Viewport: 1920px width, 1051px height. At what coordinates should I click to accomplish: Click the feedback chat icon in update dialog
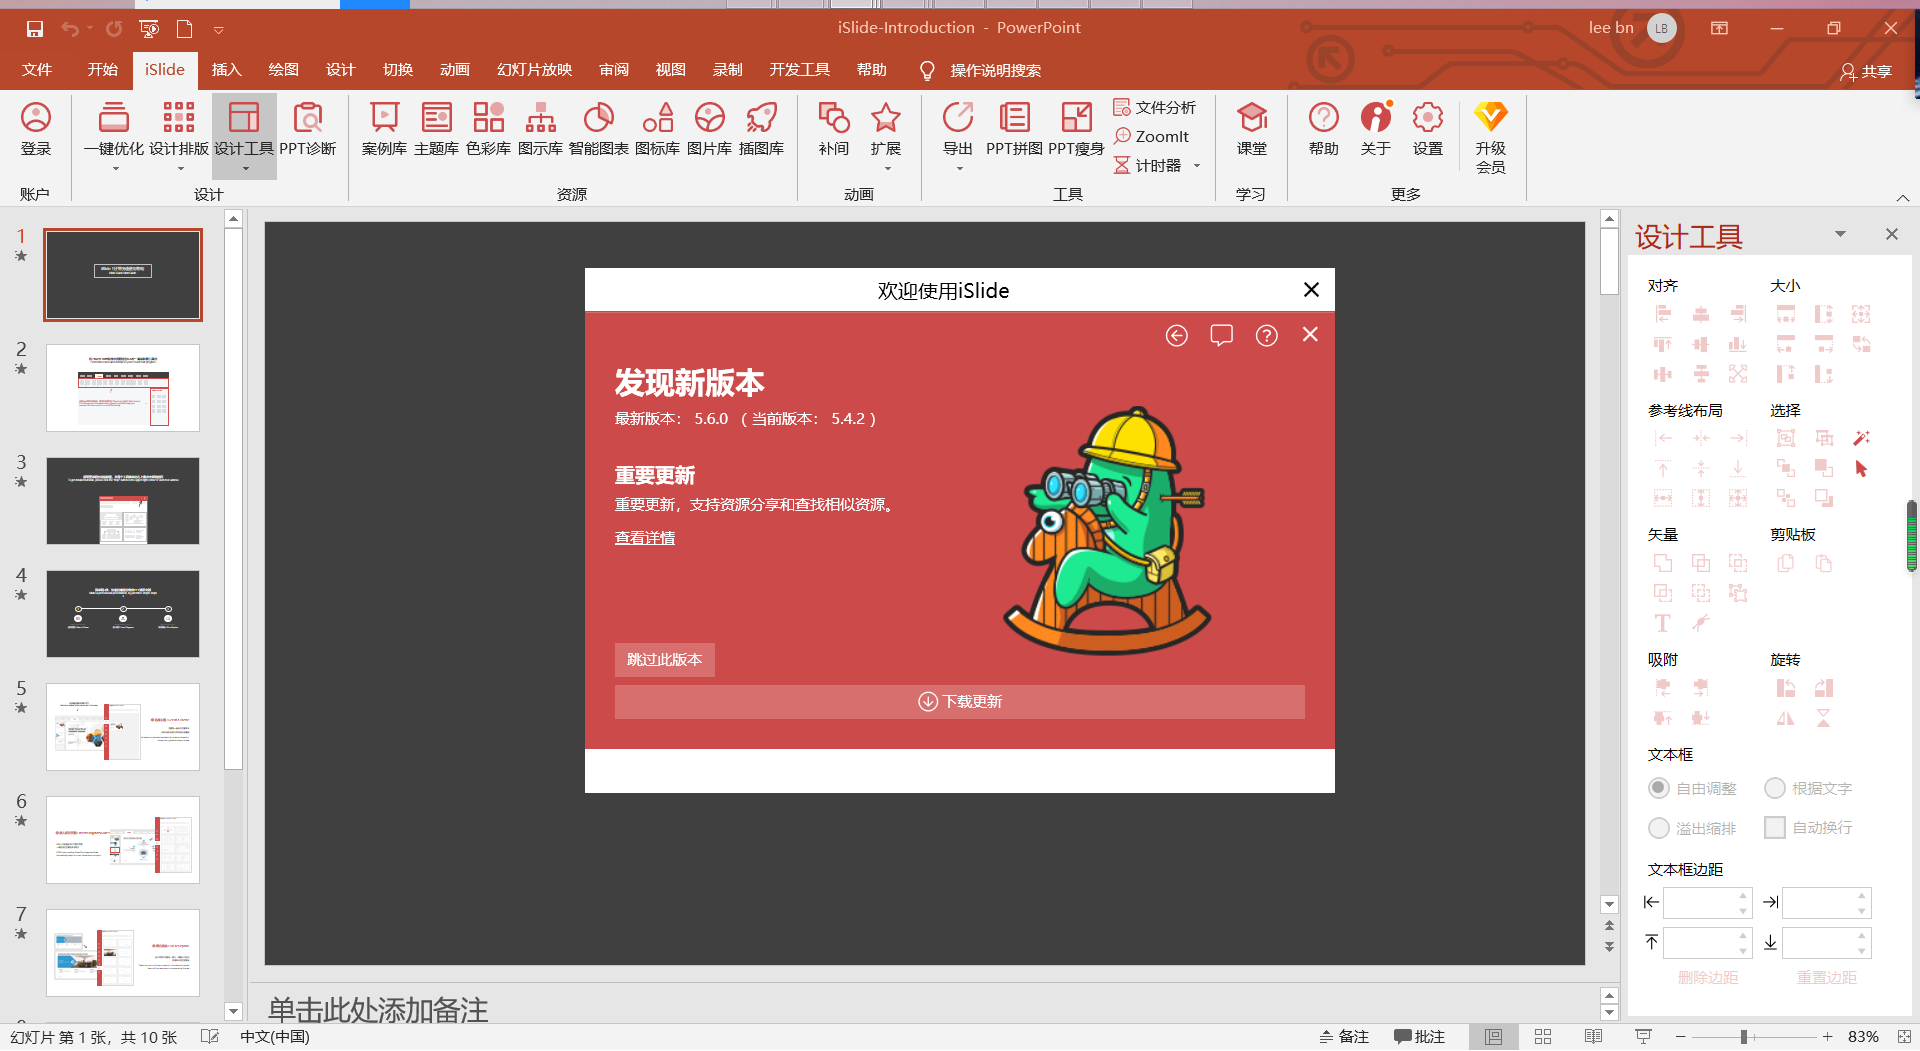point(1222,336)
